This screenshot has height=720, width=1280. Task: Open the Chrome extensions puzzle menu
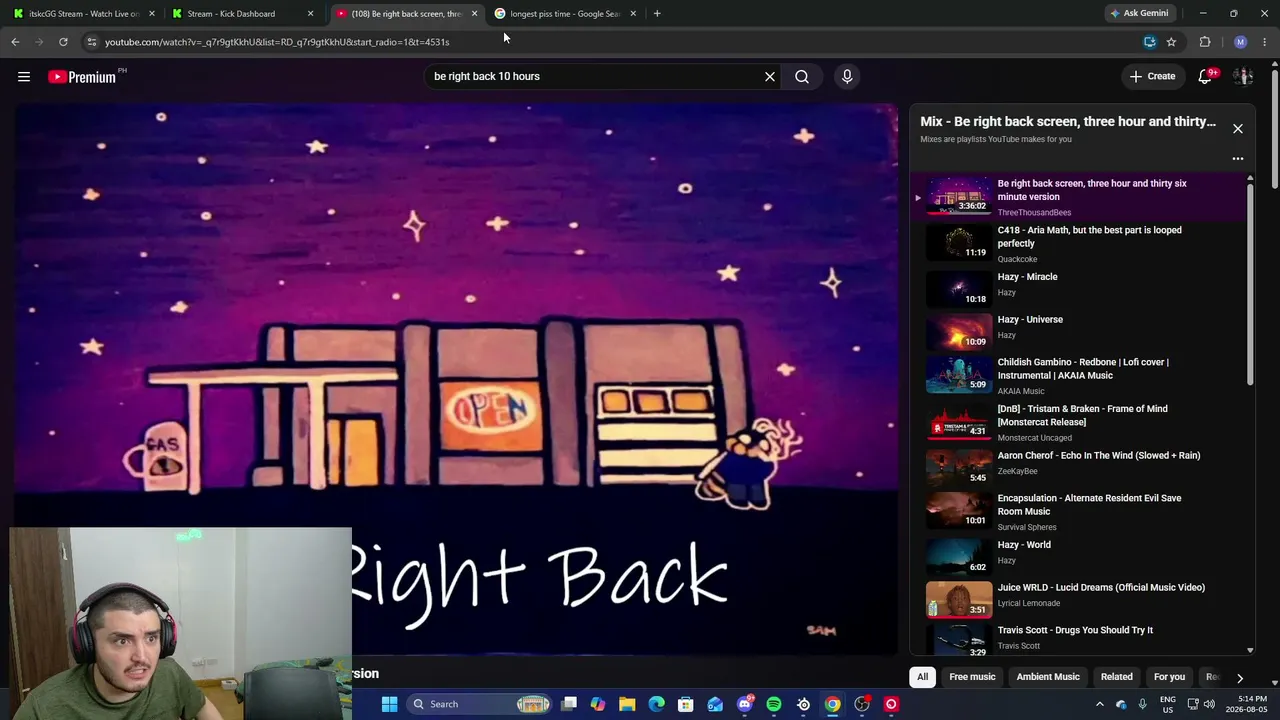[x=1205, y=42]
